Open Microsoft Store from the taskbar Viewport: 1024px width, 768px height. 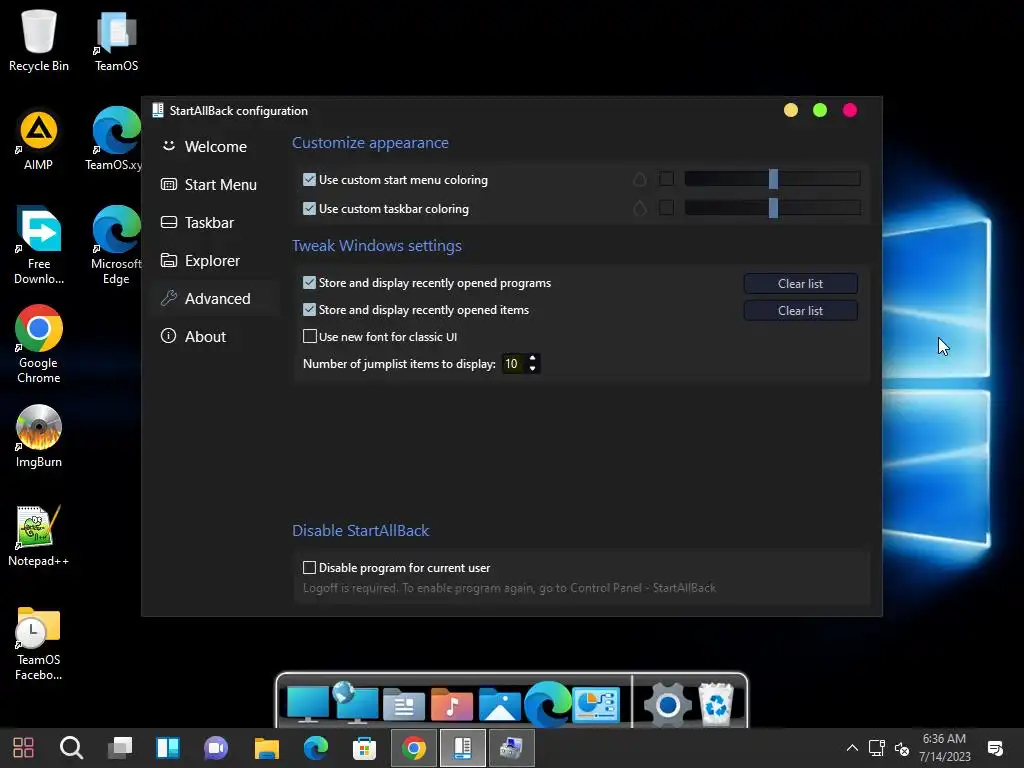pos(364,748)
